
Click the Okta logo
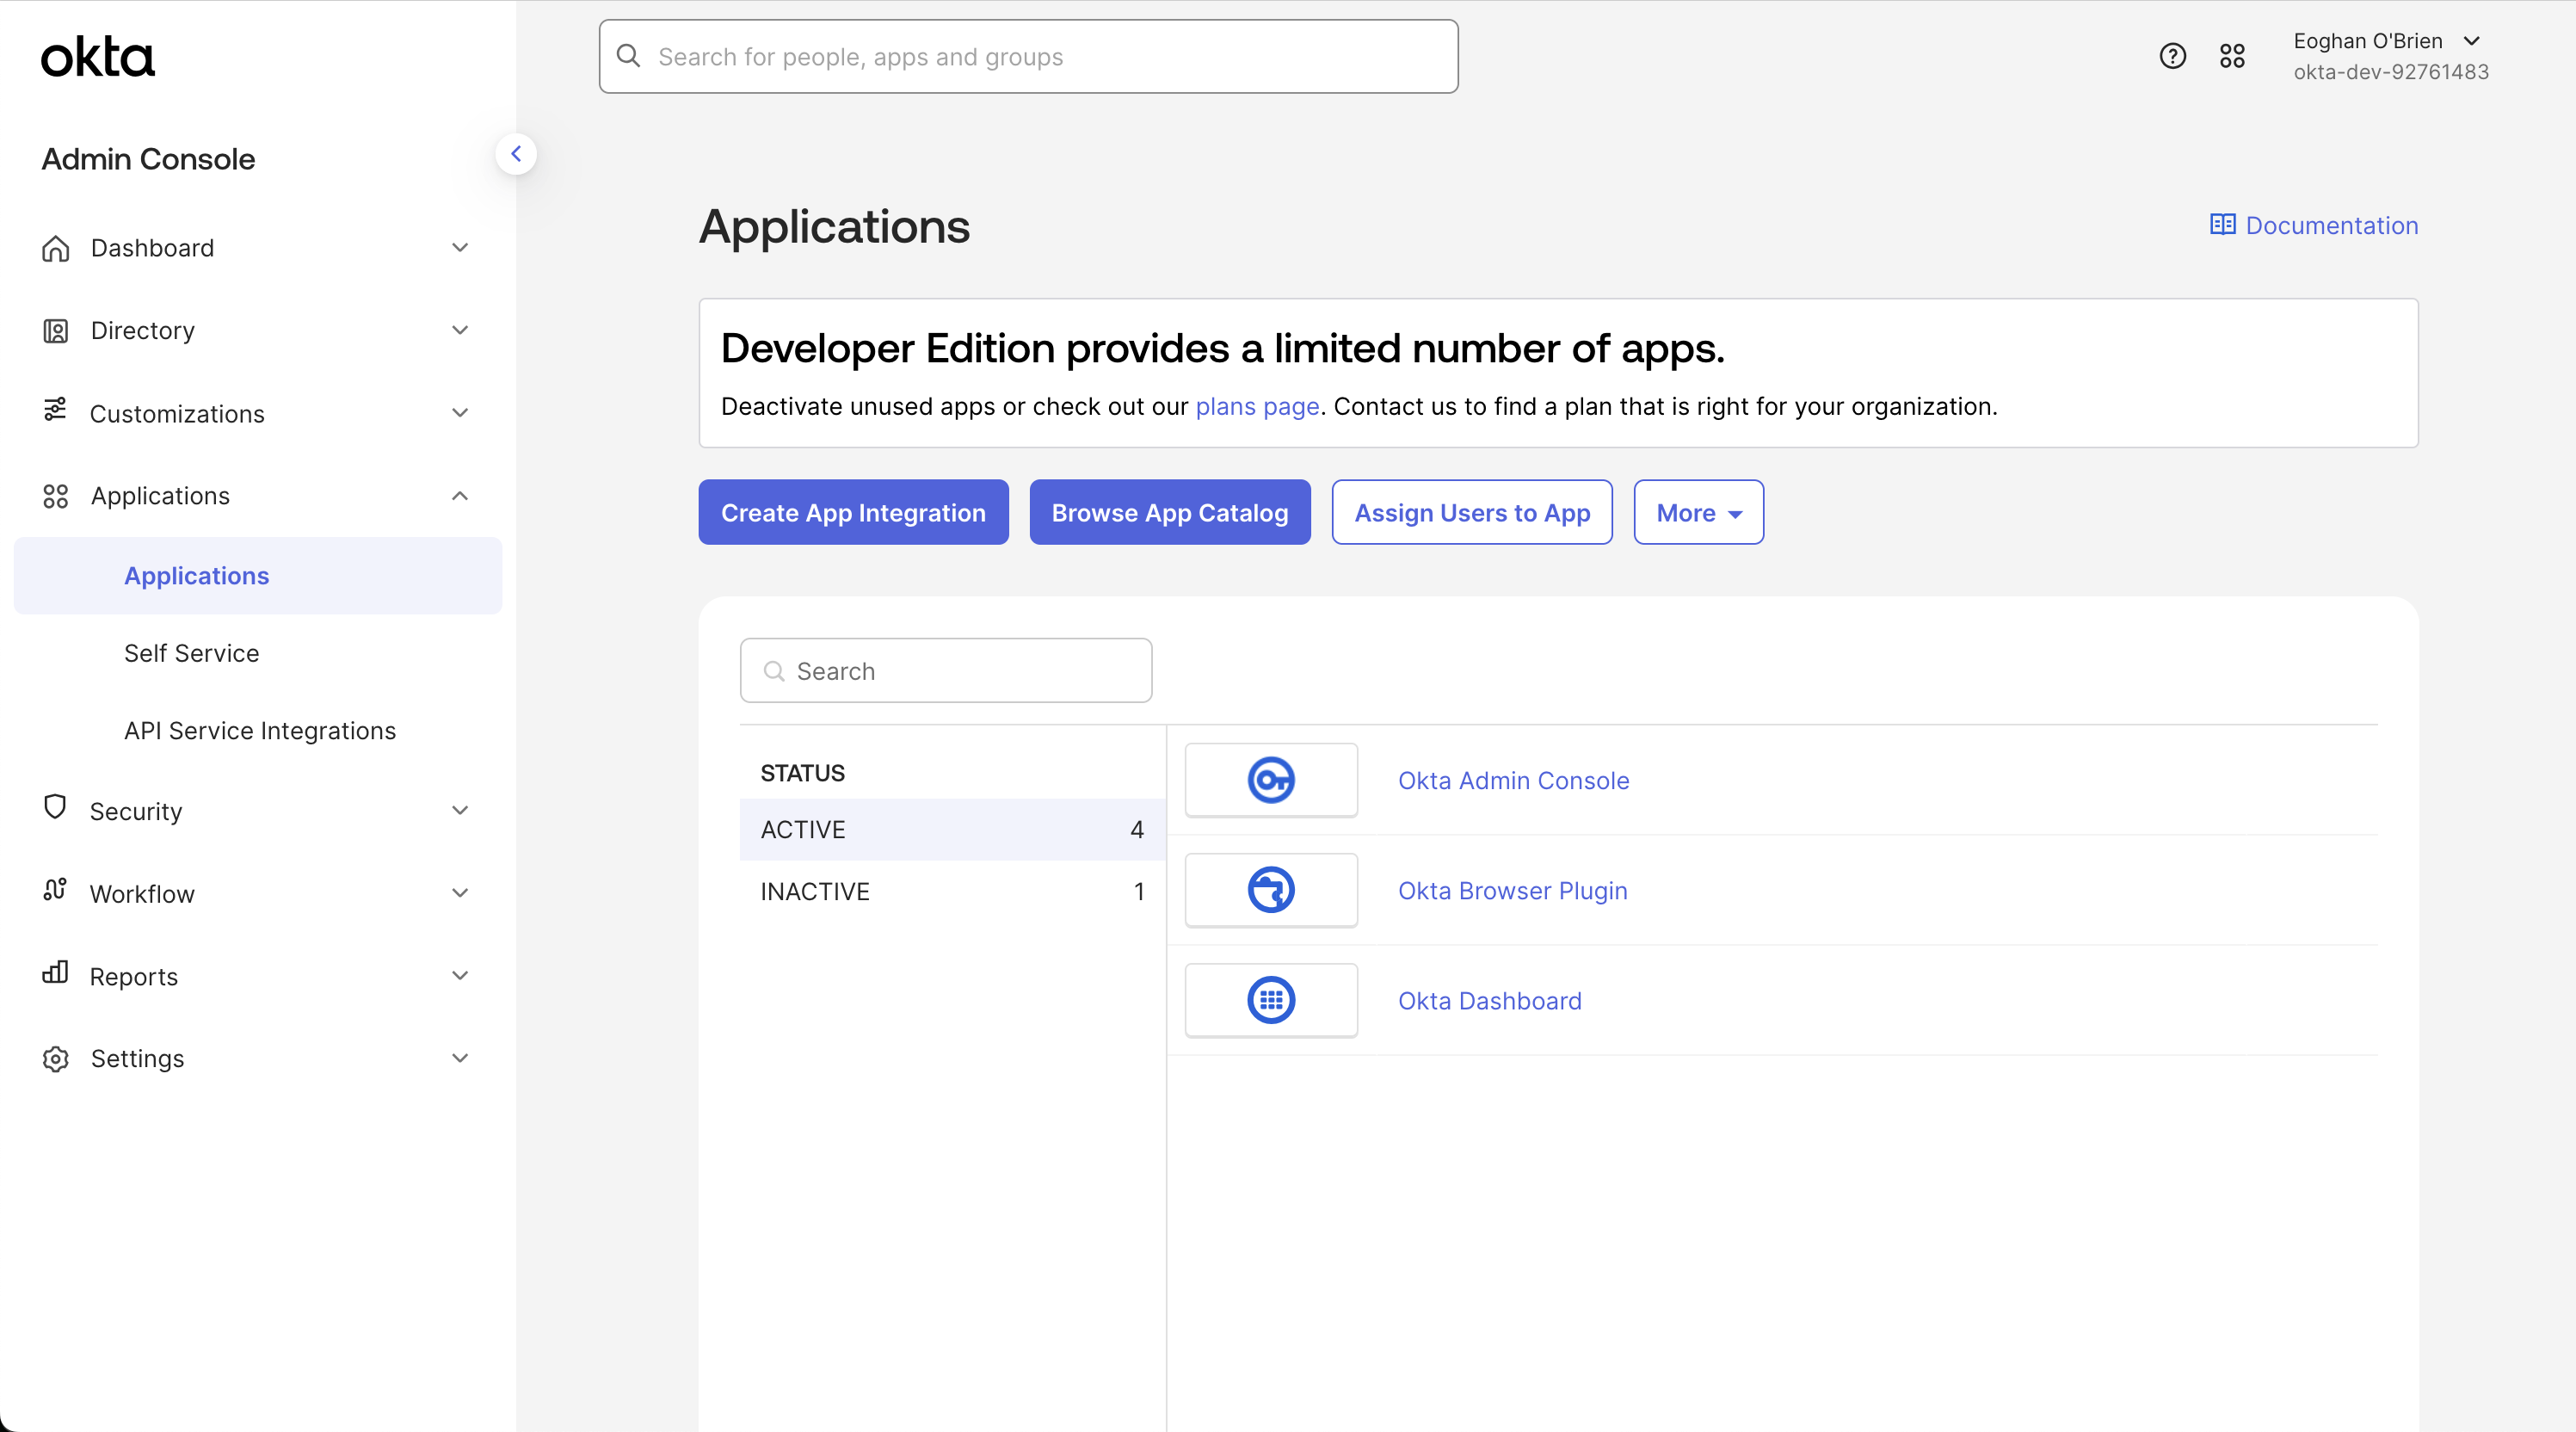(98, 57)
